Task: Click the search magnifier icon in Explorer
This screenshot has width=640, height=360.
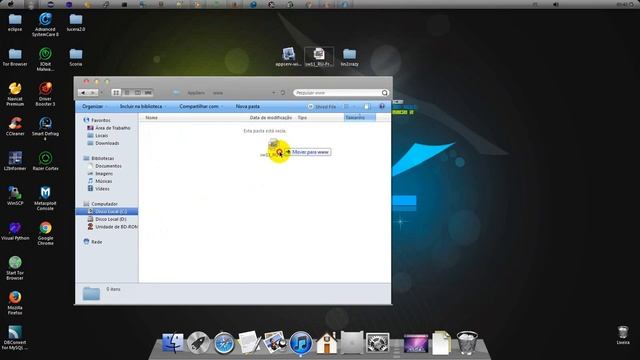Action: click(x=384, y=93)
